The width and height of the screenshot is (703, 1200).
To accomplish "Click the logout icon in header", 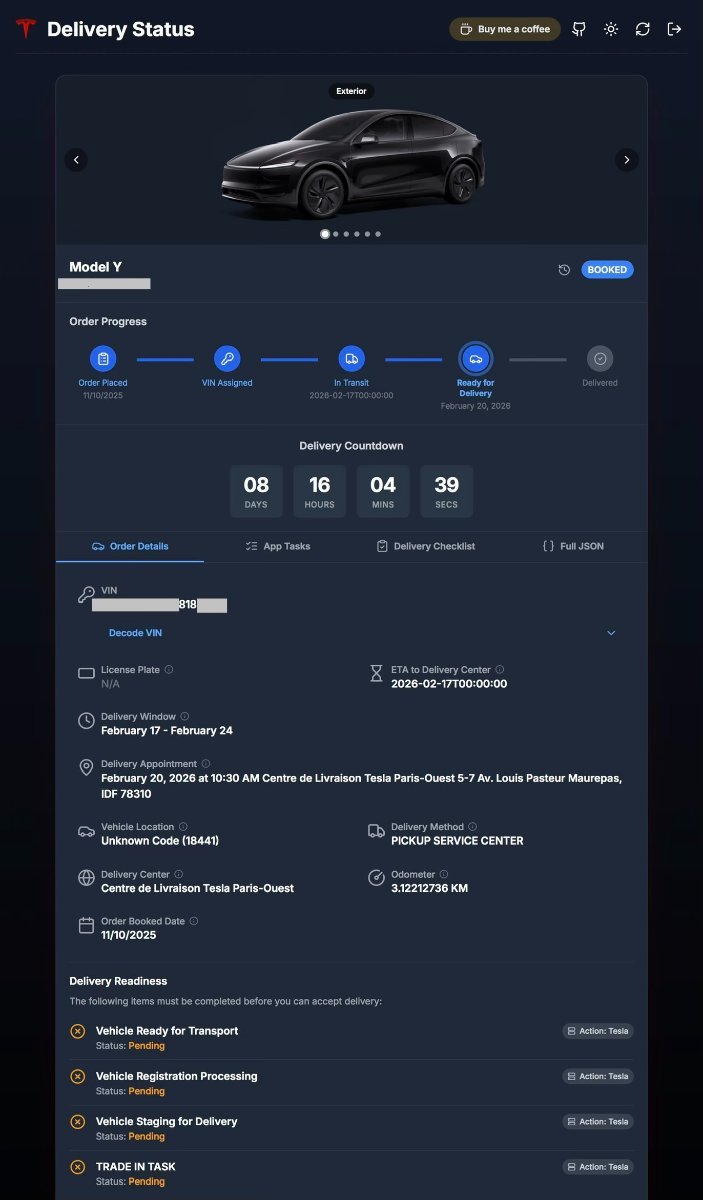I will tap(675, 29).
